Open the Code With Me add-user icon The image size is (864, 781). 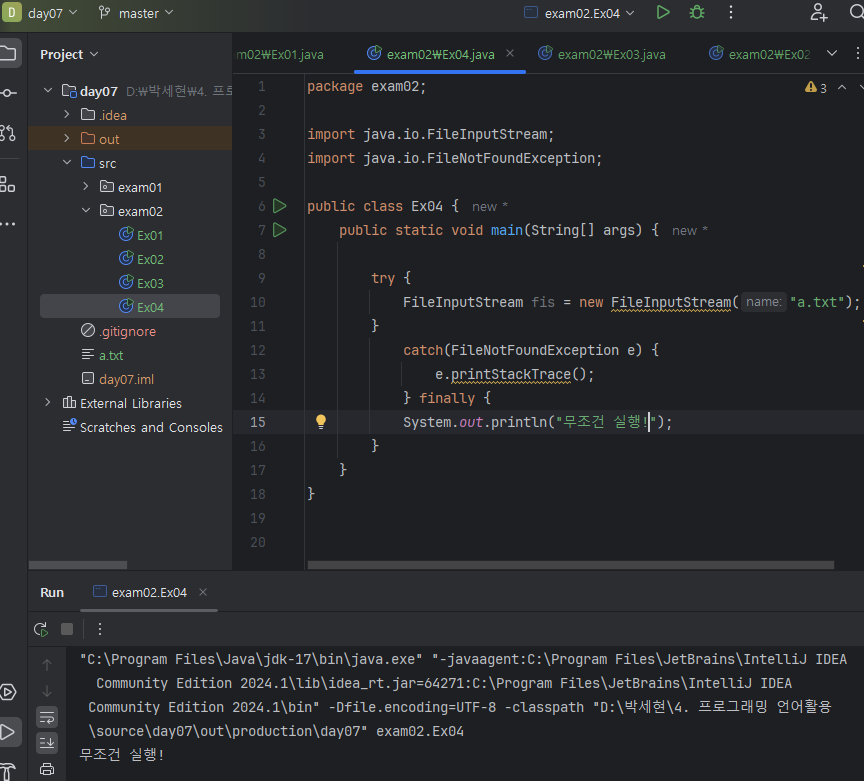(819, 13)
